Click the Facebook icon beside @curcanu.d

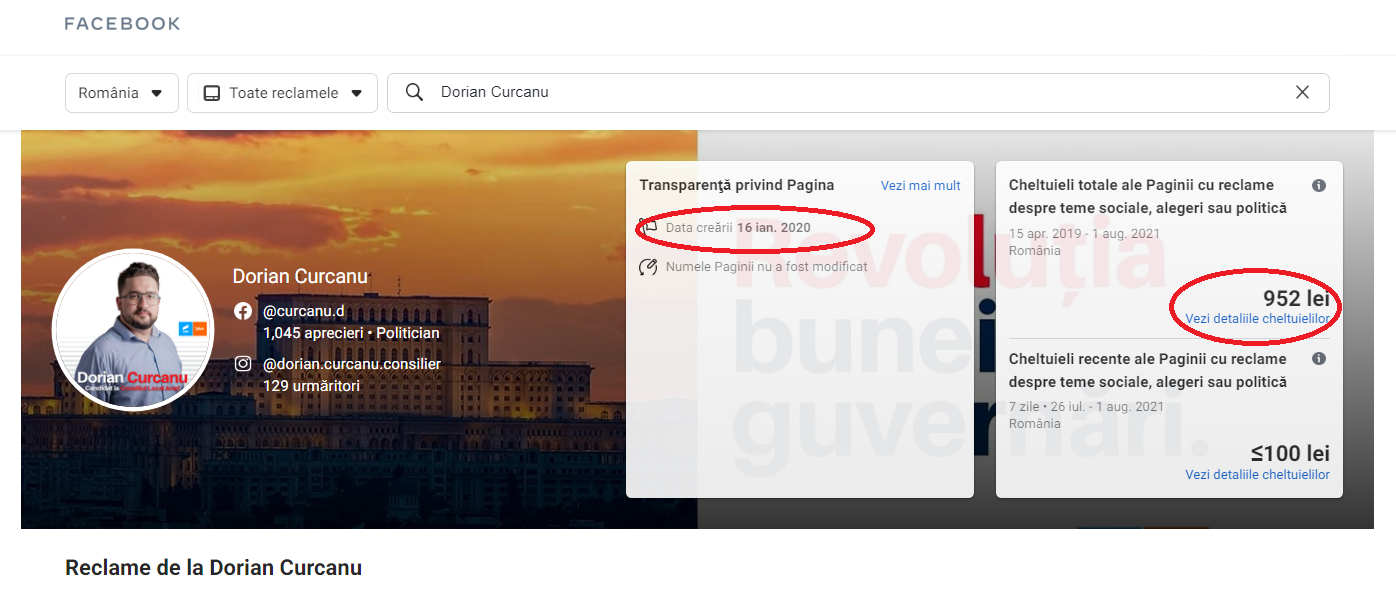243,311
